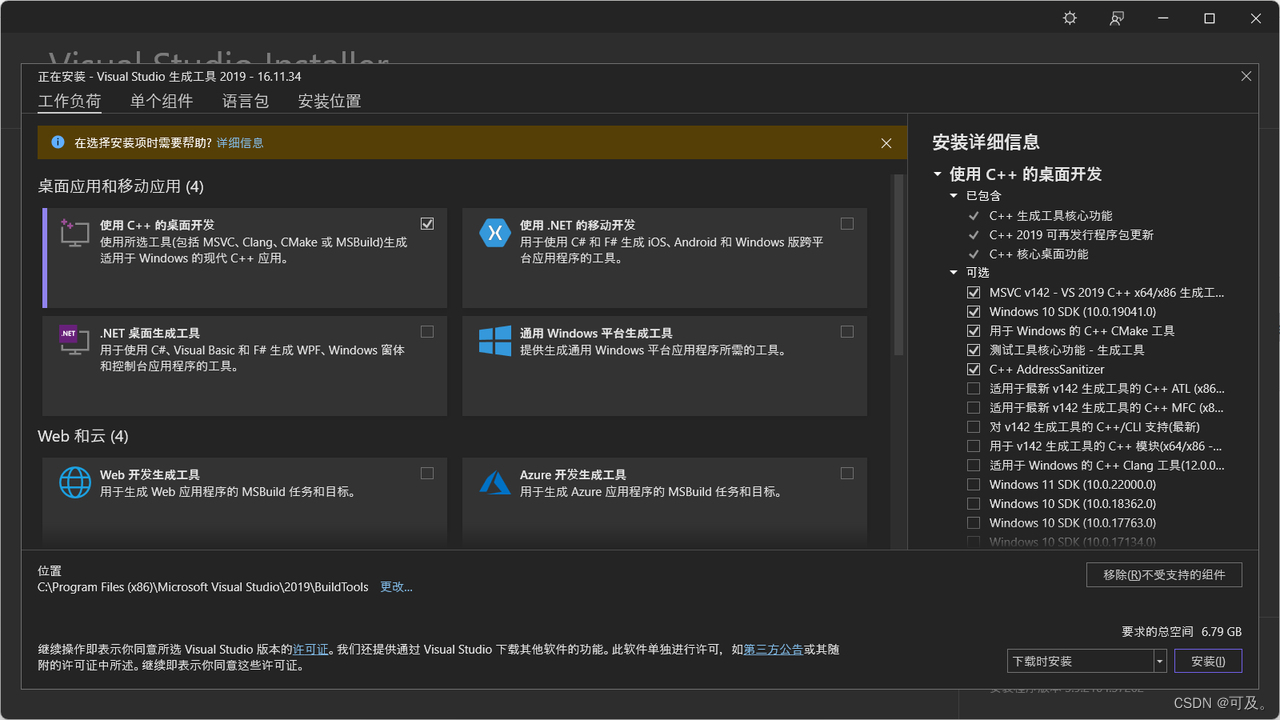Switch to the 安装位置 tab

[x=329, y=101]
